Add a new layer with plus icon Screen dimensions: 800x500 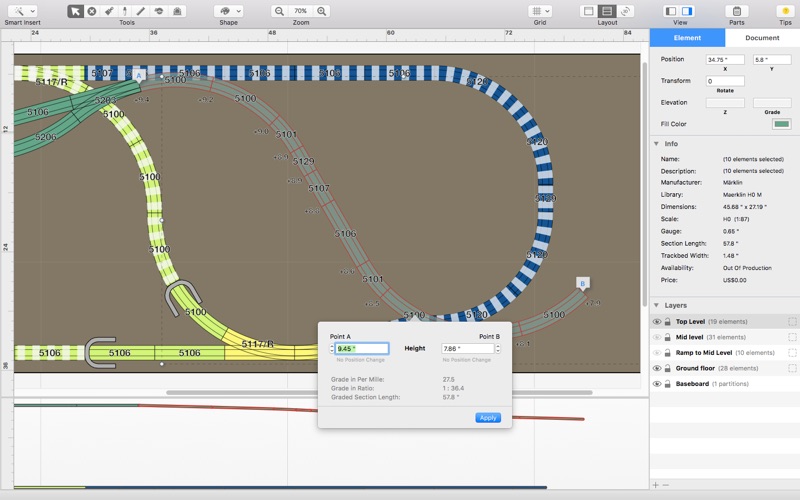656,485
